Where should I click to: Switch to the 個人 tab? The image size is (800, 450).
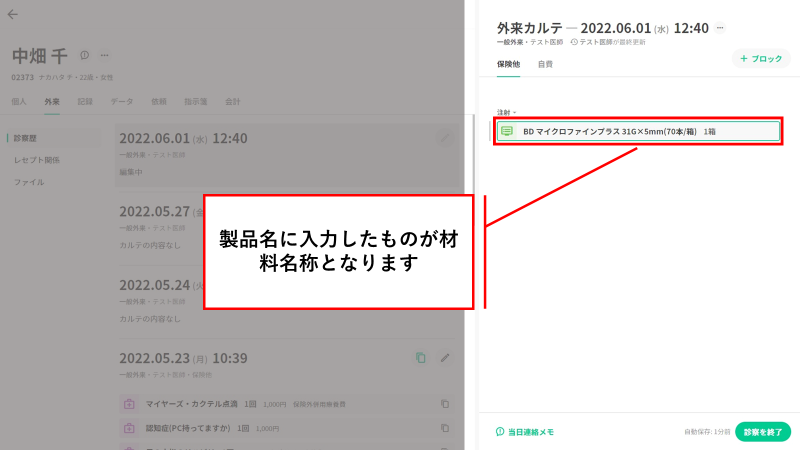(x=19, y=102)
